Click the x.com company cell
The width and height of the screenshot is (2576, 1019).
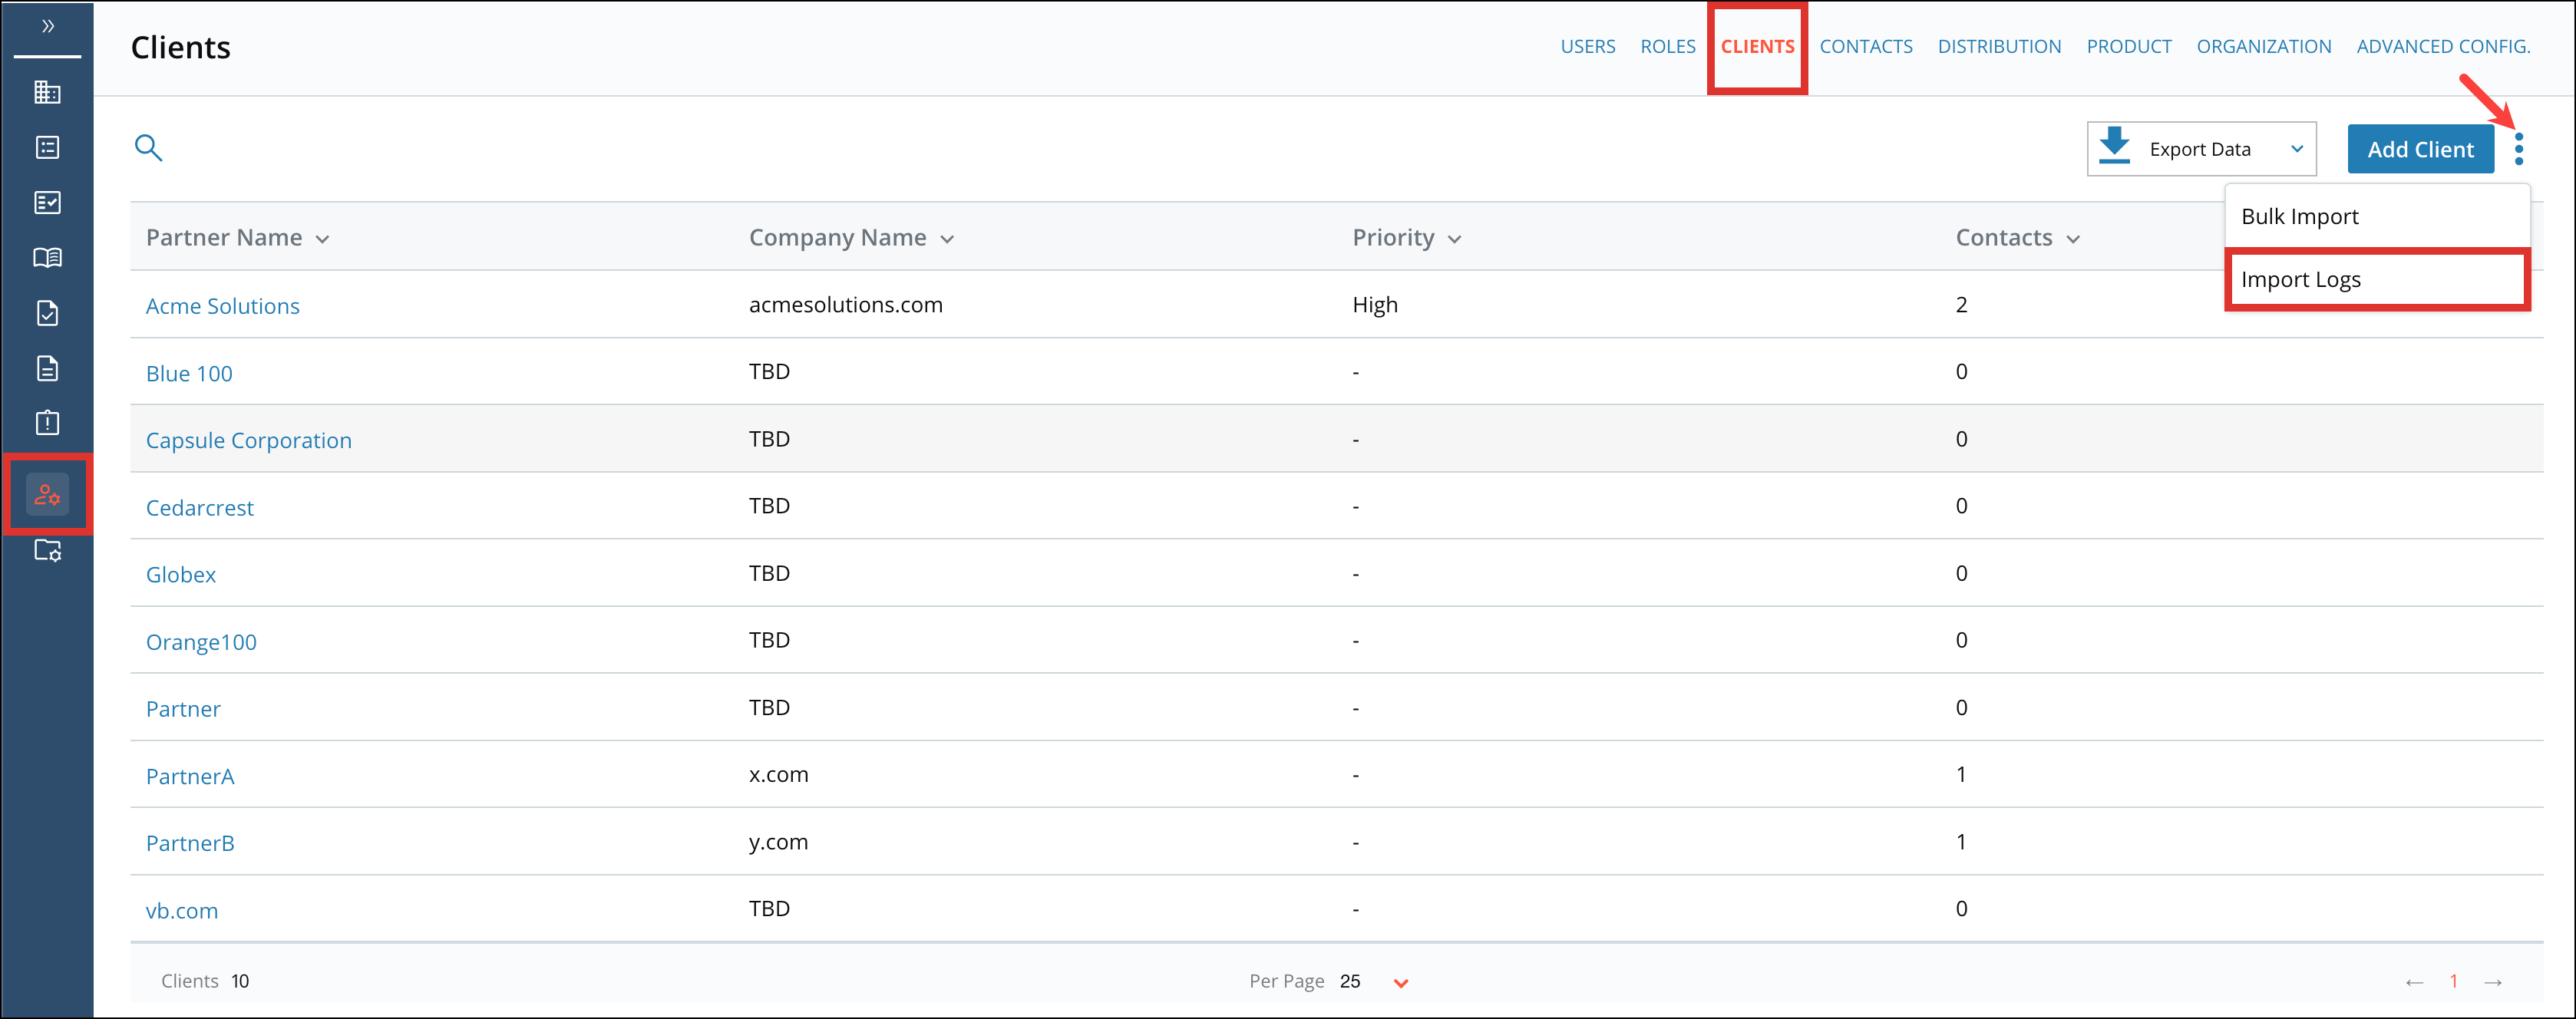pyautogui.click(x=778, y=774)
